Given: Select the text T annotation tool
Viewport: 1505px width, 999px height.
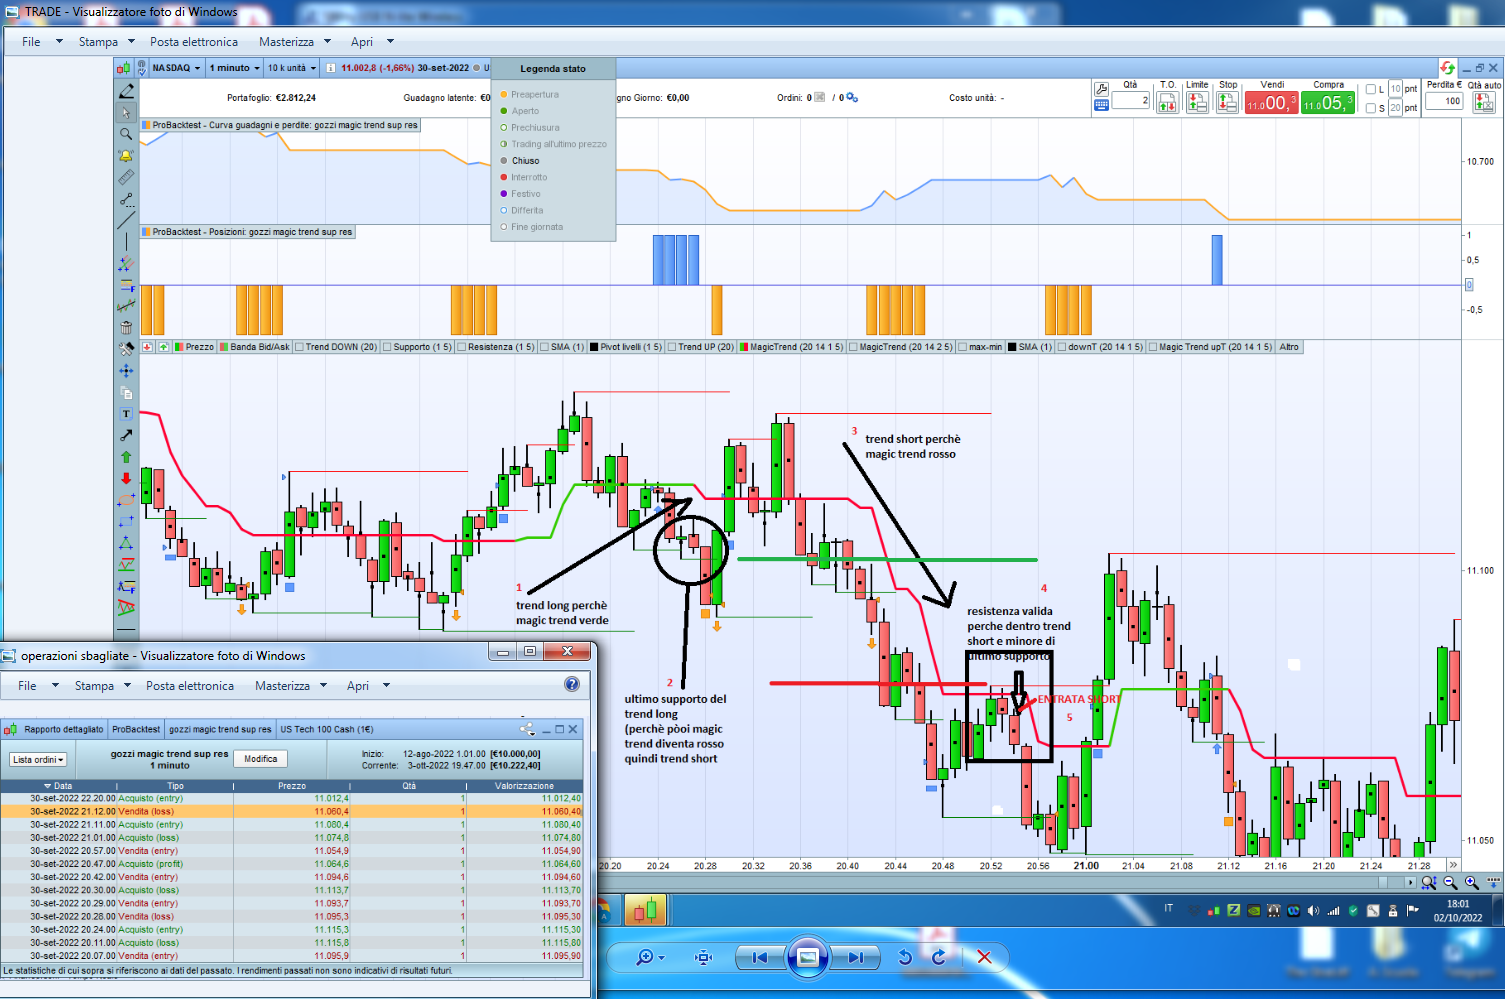Looking at the screenshot, I should (126, 414).
